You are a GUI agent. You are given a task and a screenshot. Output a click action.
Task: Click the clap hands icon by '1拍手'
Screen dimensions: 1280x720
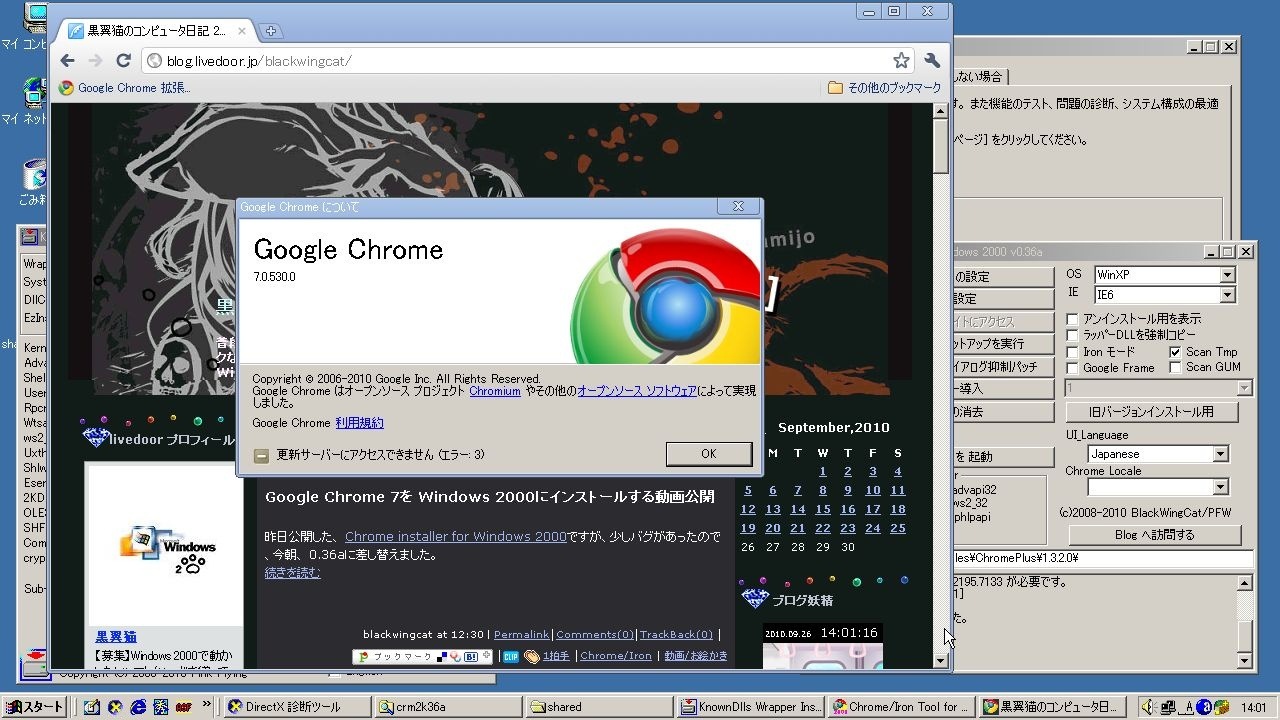[532, 656]
